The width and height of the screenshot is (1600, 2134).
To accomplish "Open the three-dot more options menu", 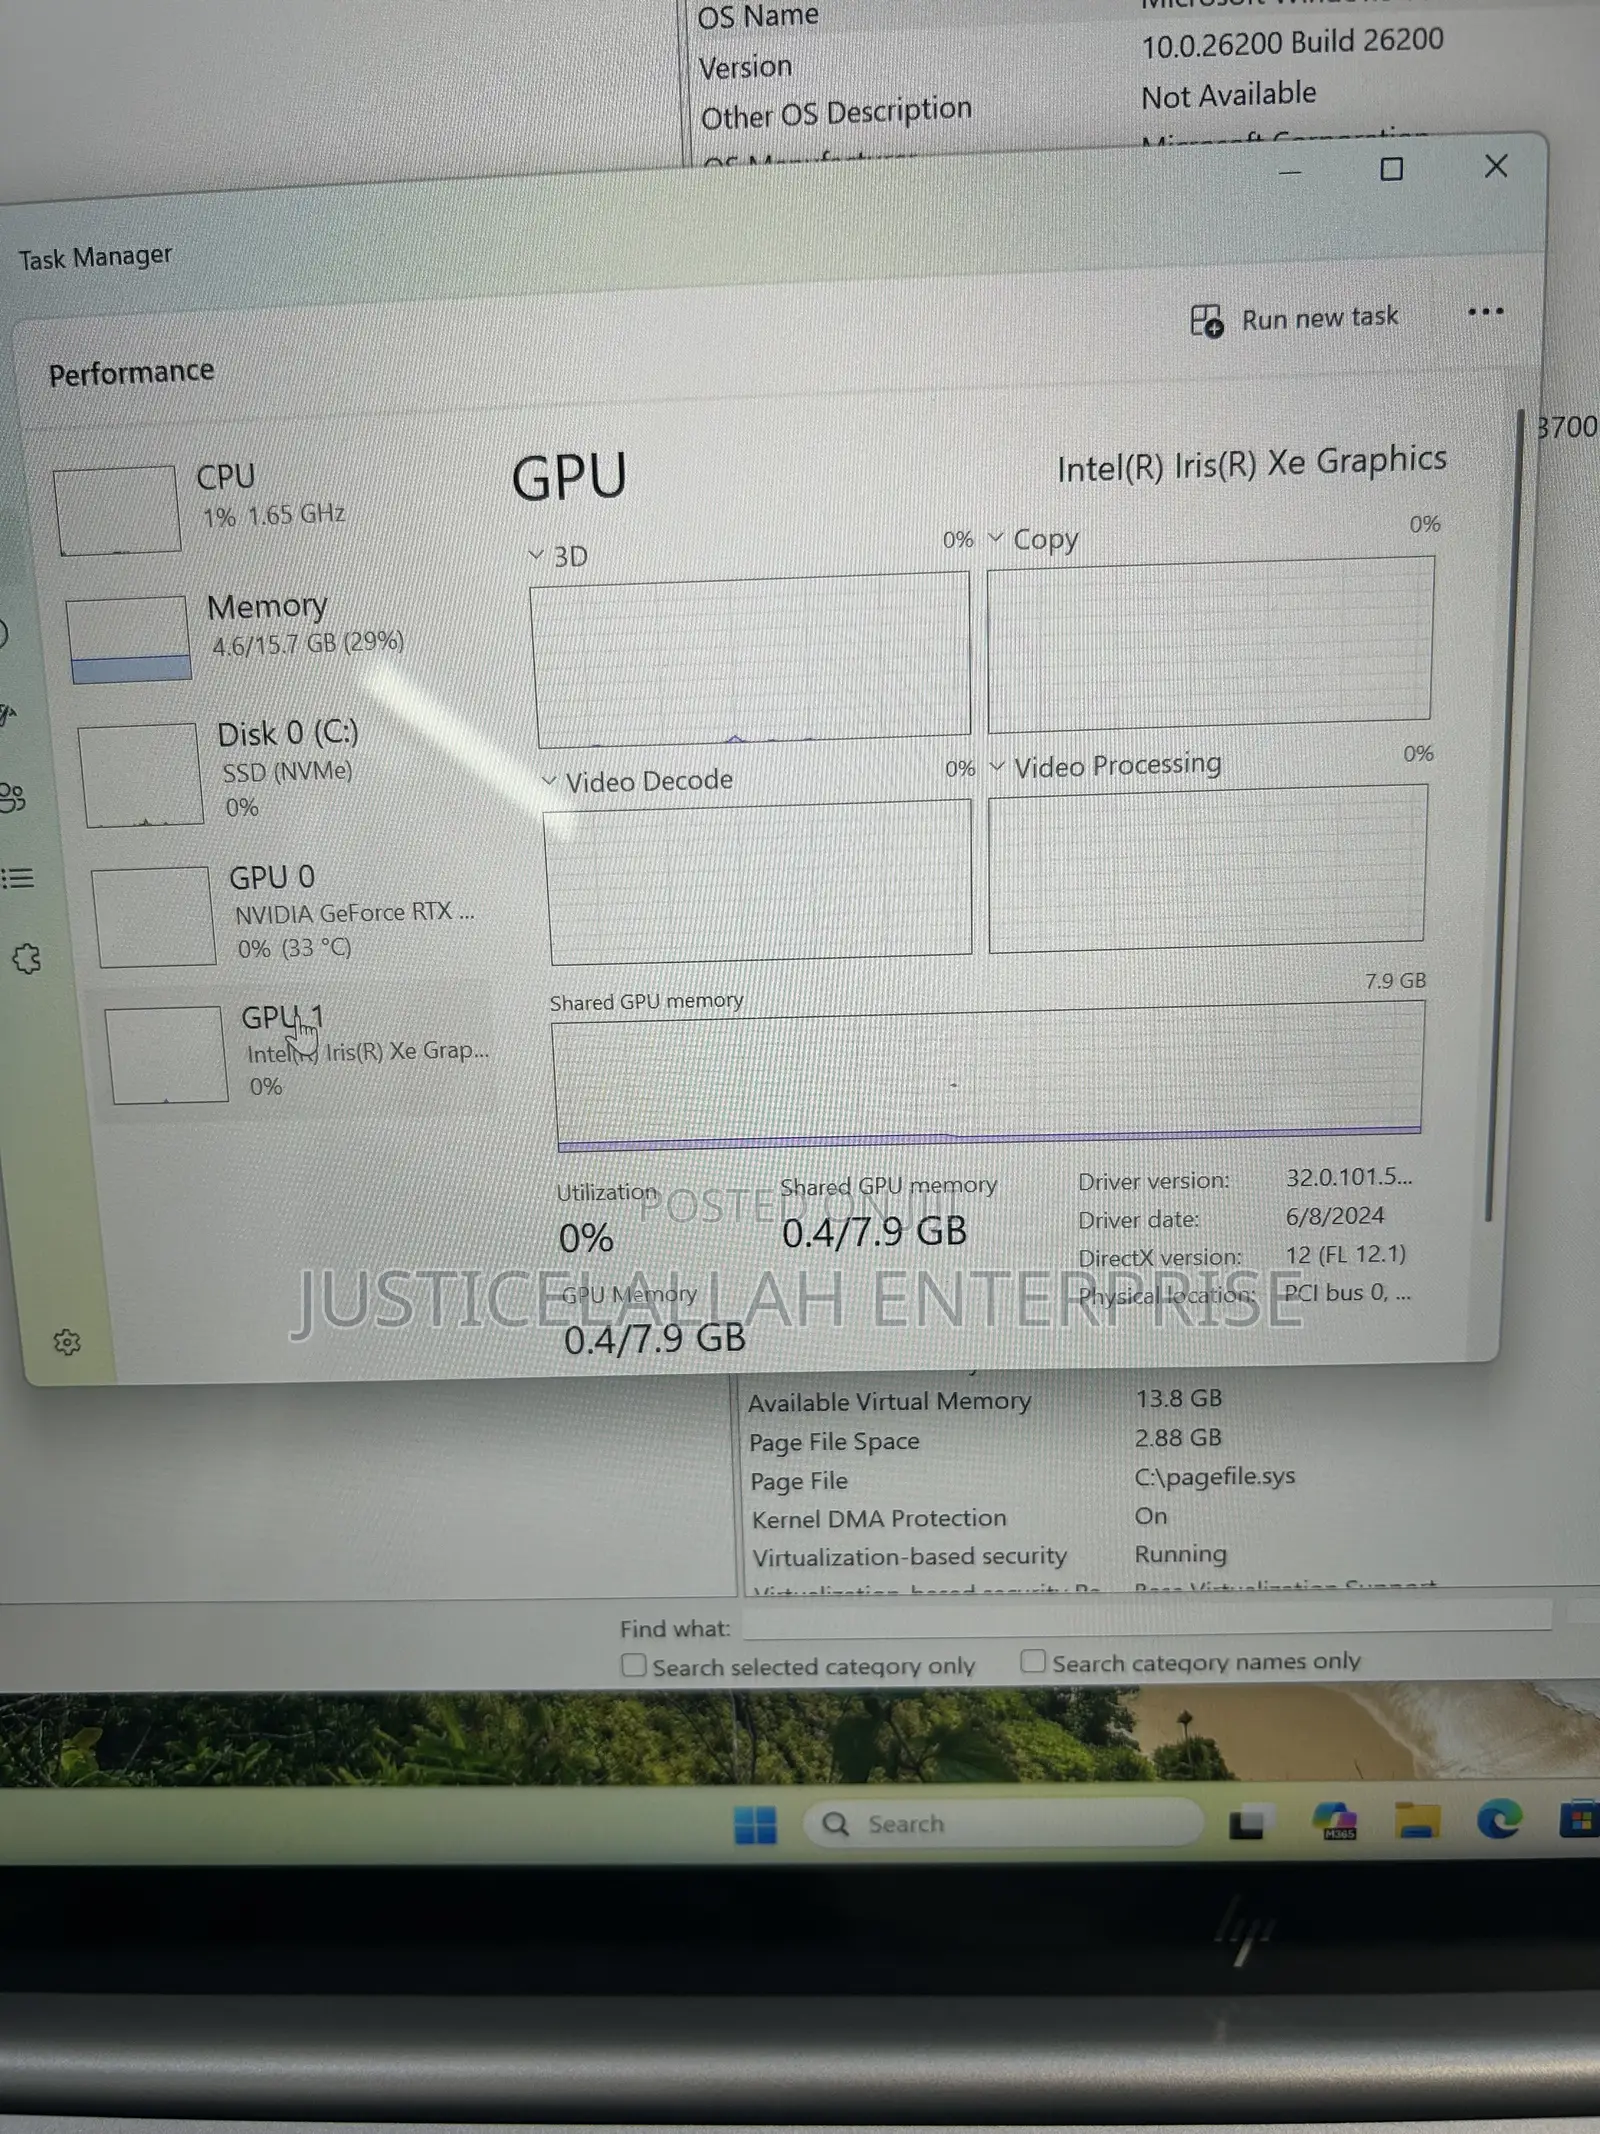I will (1485, 312).
